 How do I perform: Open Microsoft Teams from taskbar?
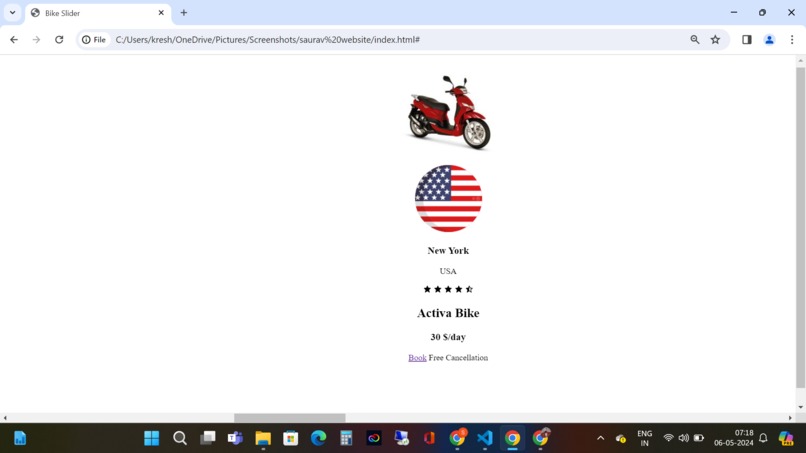tap(235, 438)
